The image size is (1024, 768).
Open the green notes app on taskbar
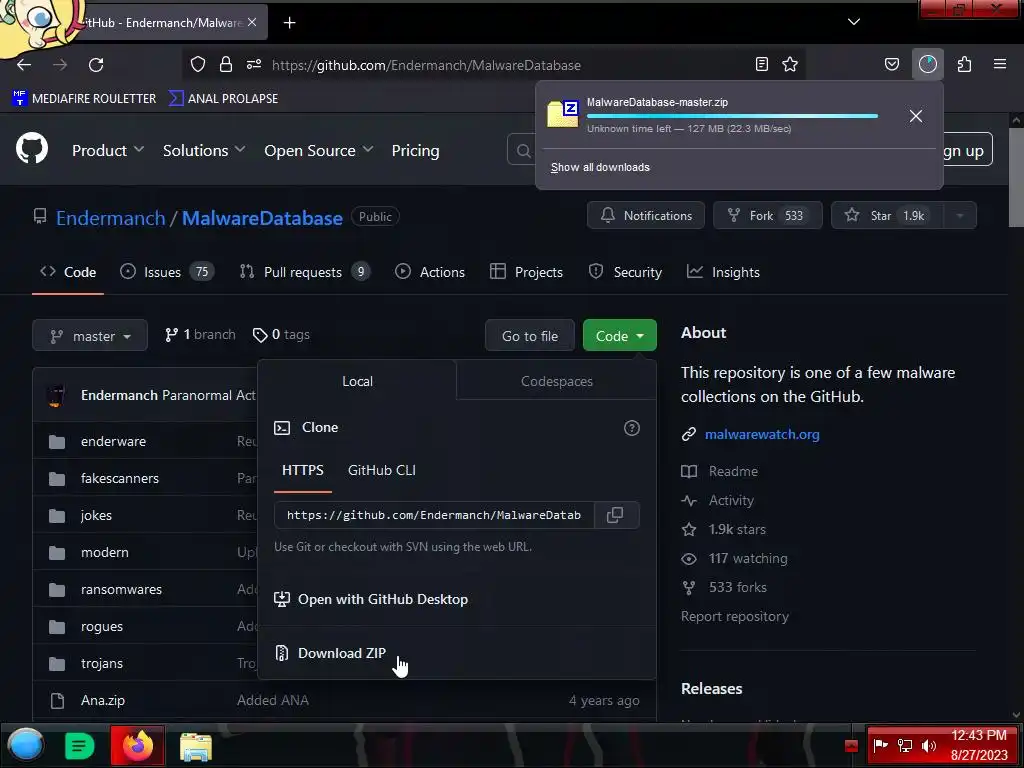pyautogui.click(x=79, y=746)
